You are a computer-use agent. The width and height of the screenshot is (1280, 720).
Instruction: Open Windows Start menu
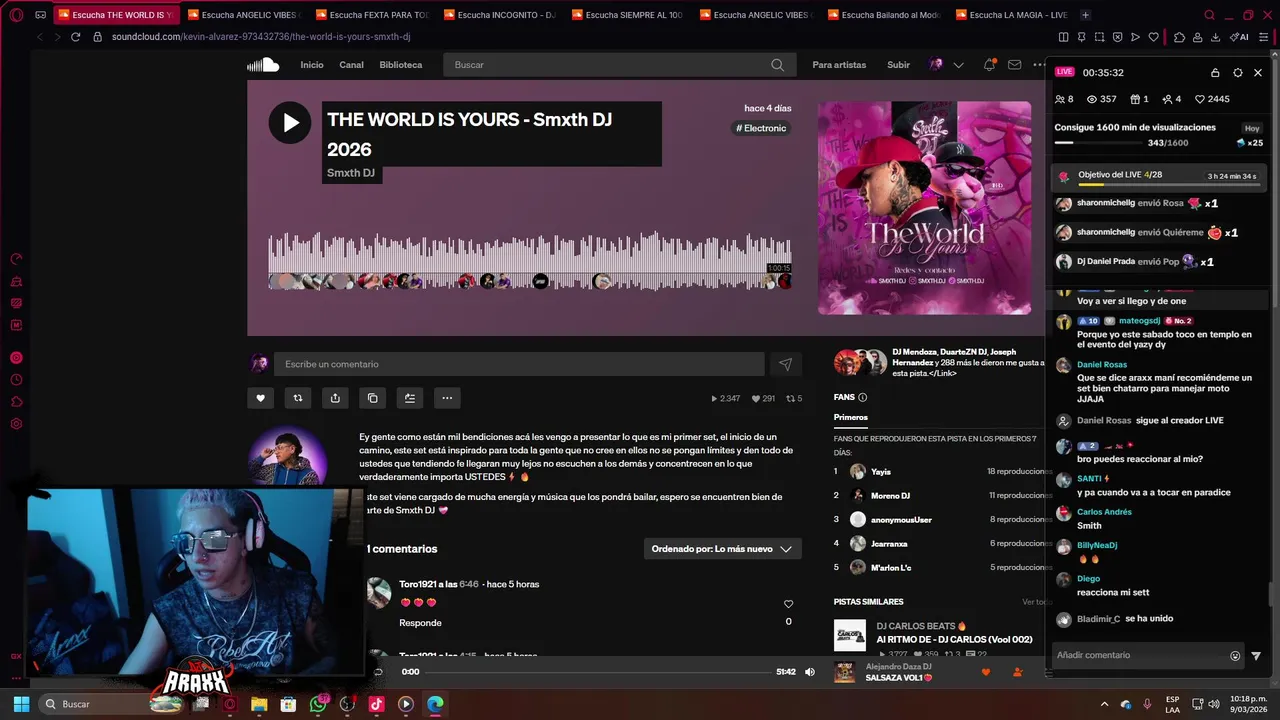21,704
